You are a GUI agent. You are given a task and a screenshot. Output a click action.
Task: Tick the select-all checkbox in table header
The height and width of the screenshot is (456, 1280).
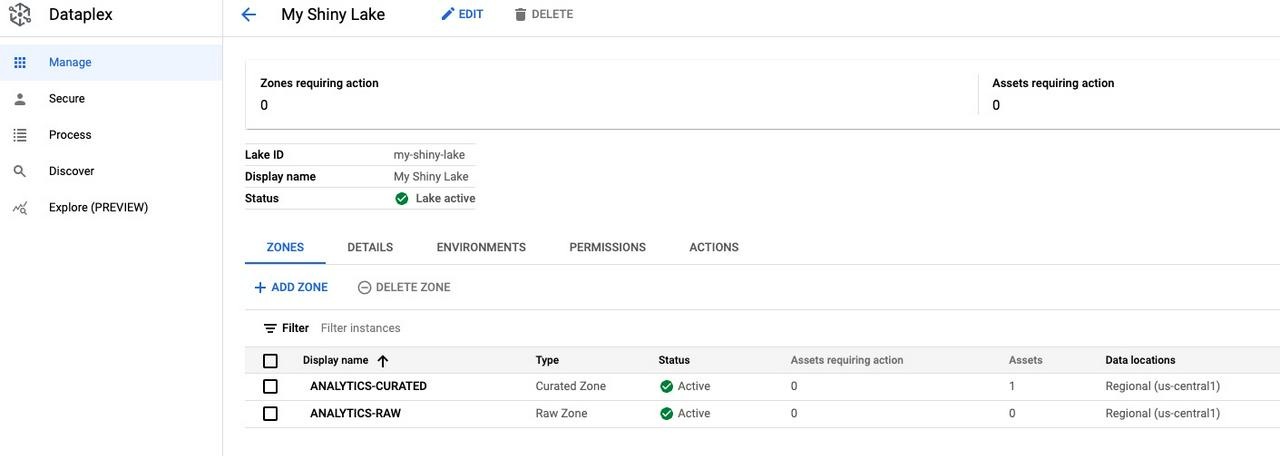270,361
